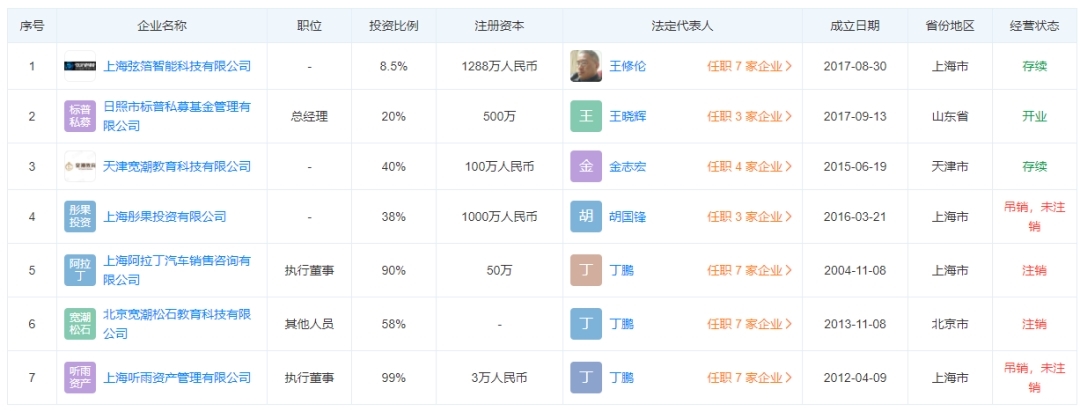Click the 天津宽潮教育 company logo
Image resolution: width=1080 pixels, height=411 pixels.
(80, 166)
